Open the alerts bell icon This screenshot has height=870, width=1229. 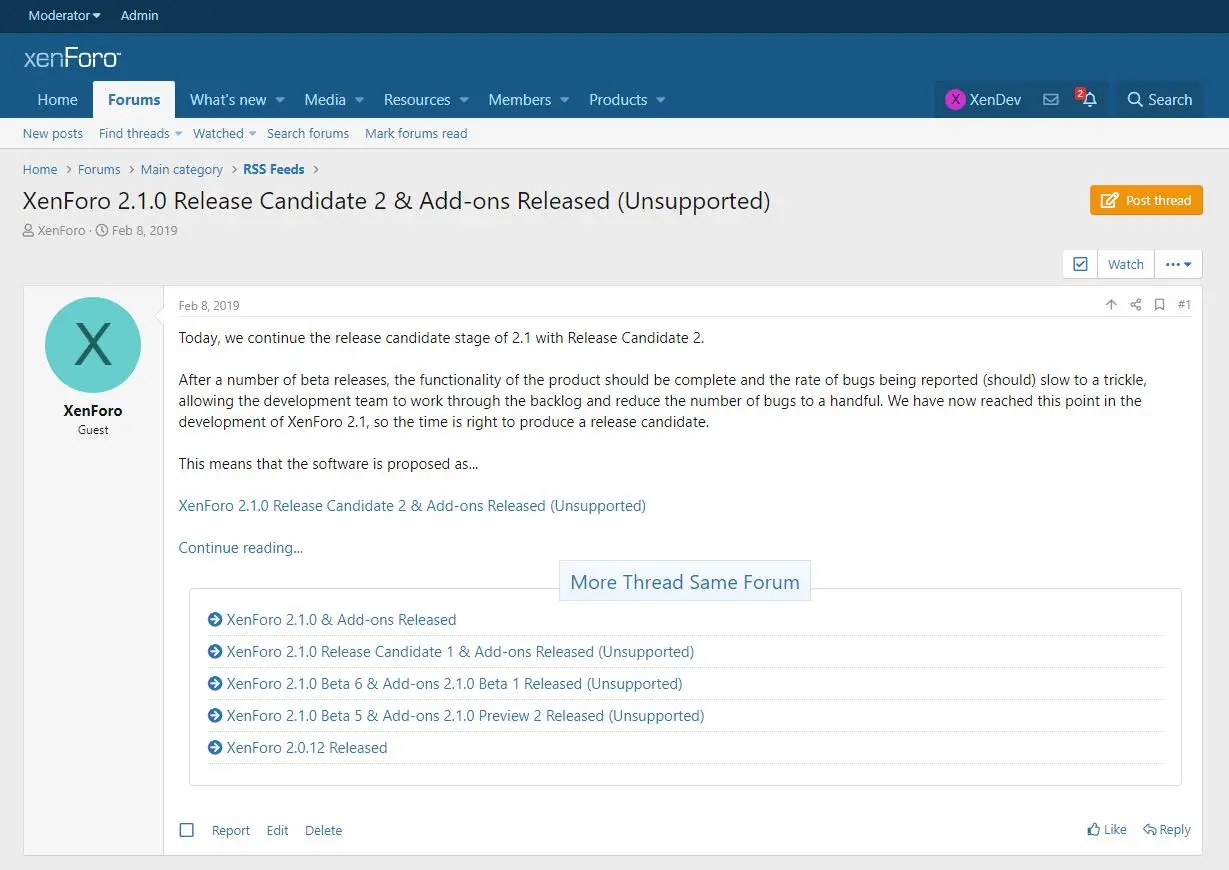[1088, 99]
